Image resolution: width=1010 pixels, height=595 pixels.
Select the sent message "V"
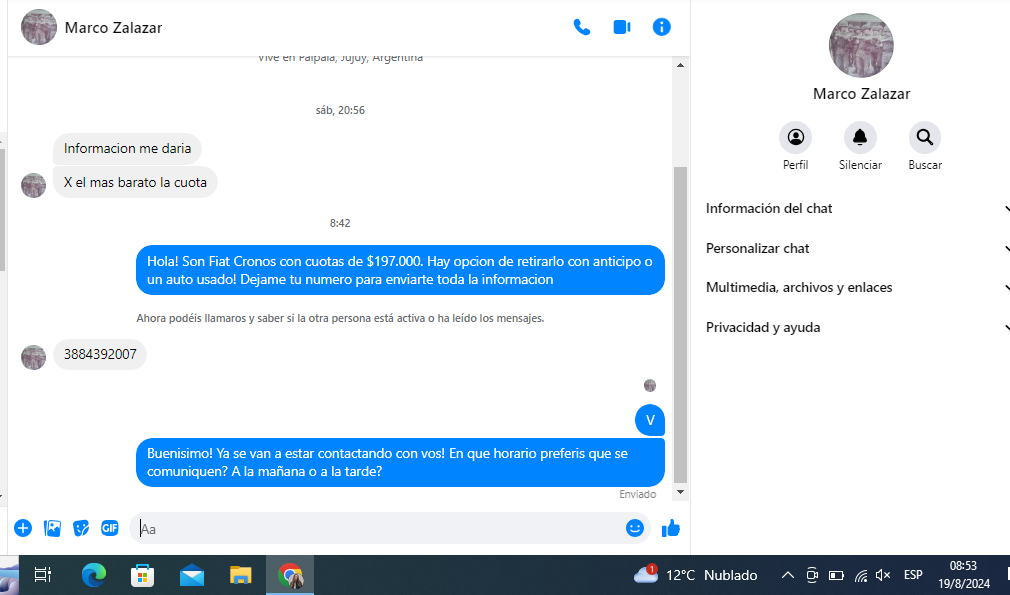[650, 420]
